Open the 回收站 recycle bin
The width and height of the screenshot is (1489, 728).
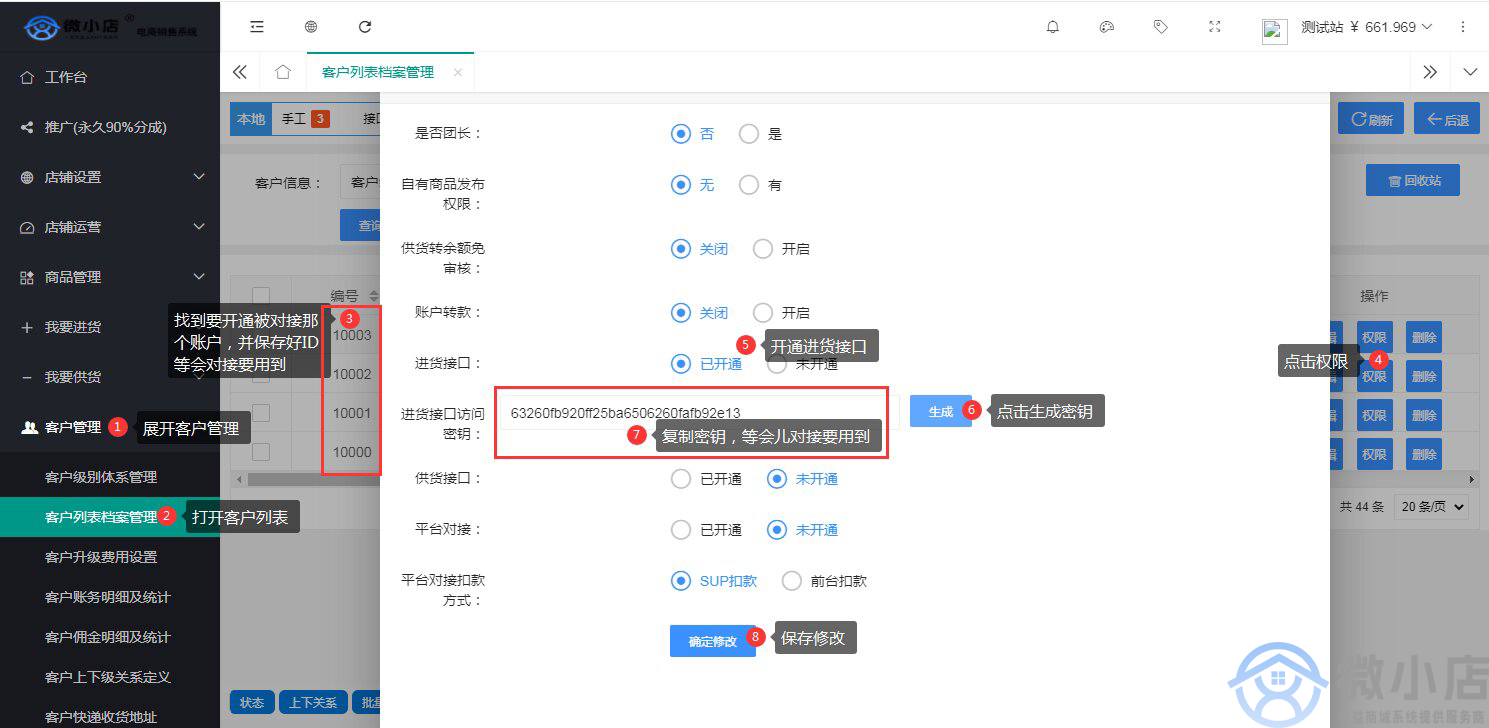[x=1413, y=180]
